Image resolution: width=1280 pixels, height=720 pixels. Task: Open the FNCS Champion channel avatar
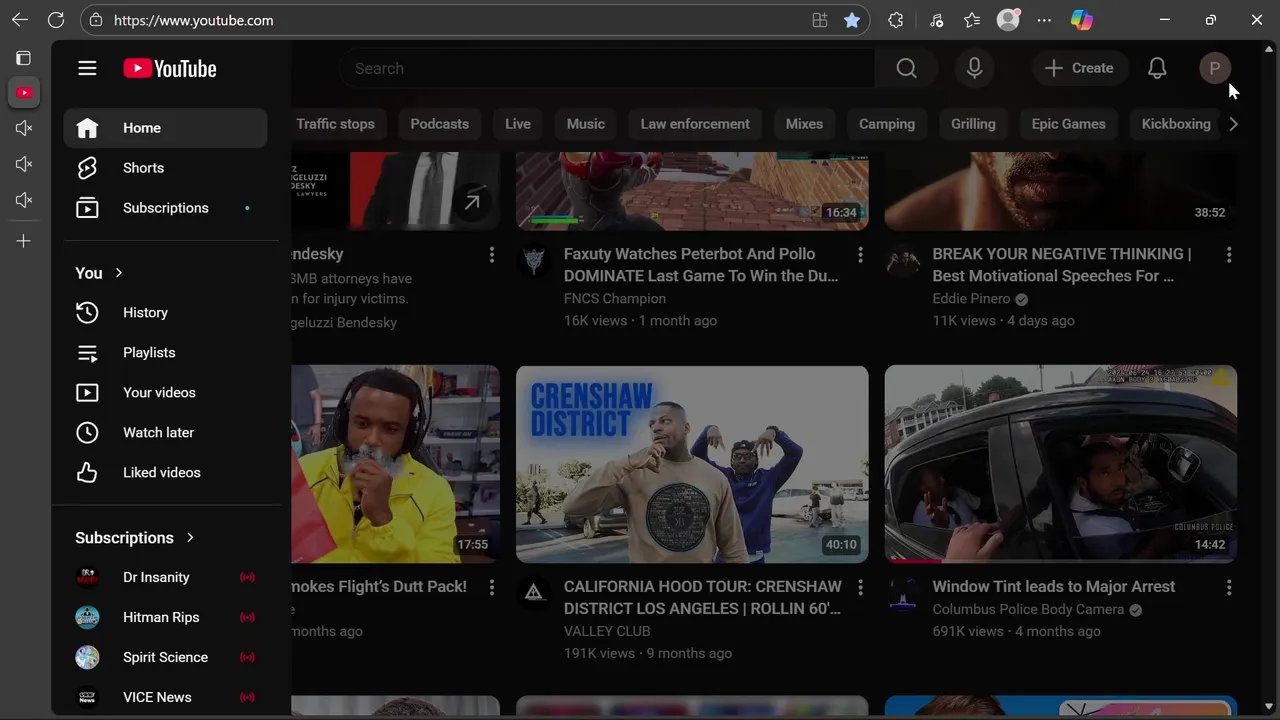534,262
